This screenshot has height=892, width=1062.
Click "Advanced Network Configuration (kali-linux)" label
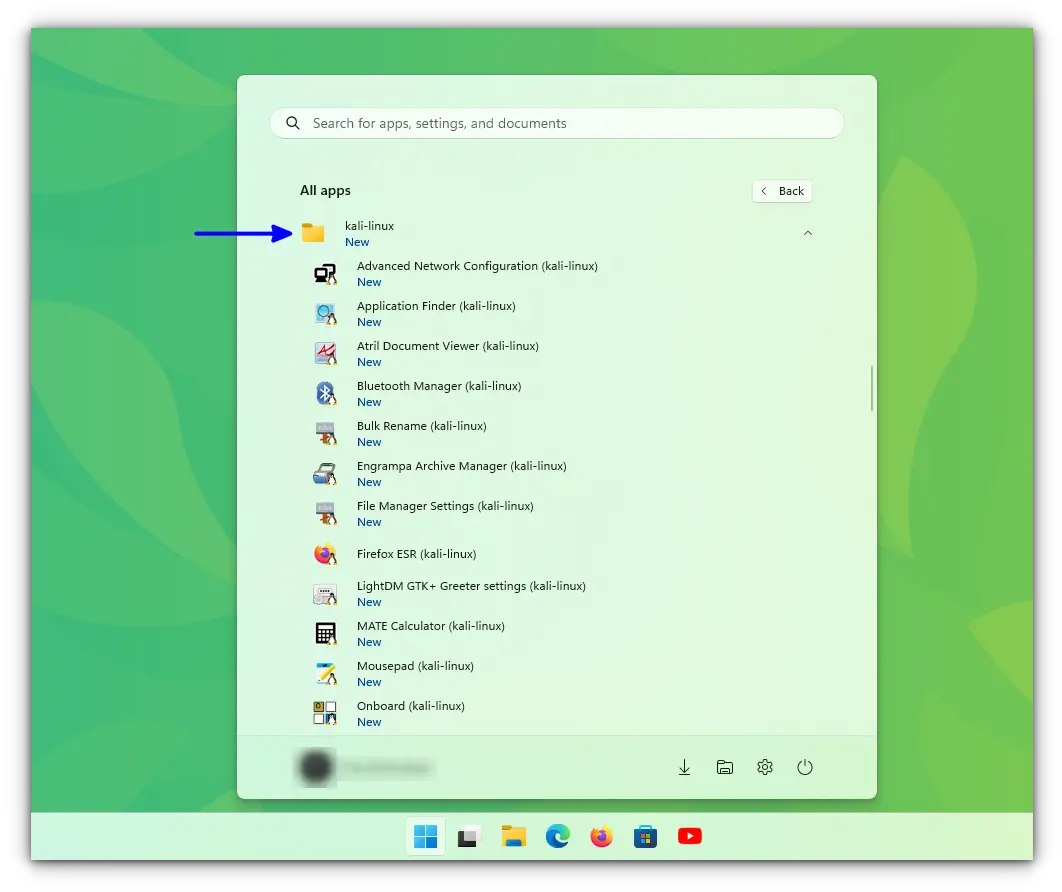pyautogui.click(x=477, y=266)
